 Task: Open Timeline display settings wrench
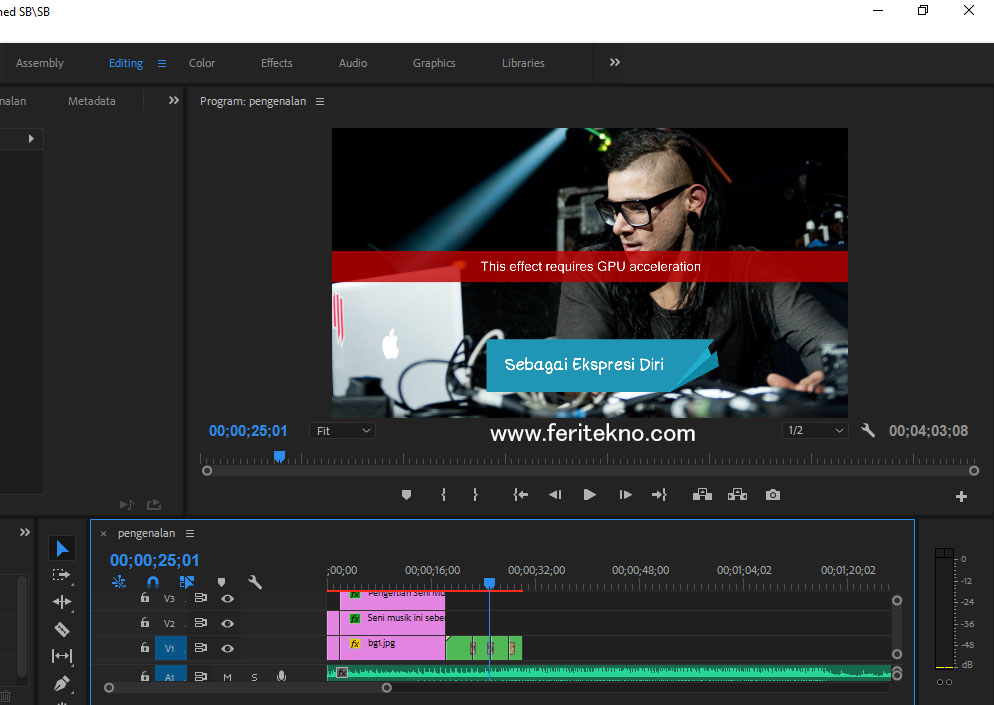255,582
